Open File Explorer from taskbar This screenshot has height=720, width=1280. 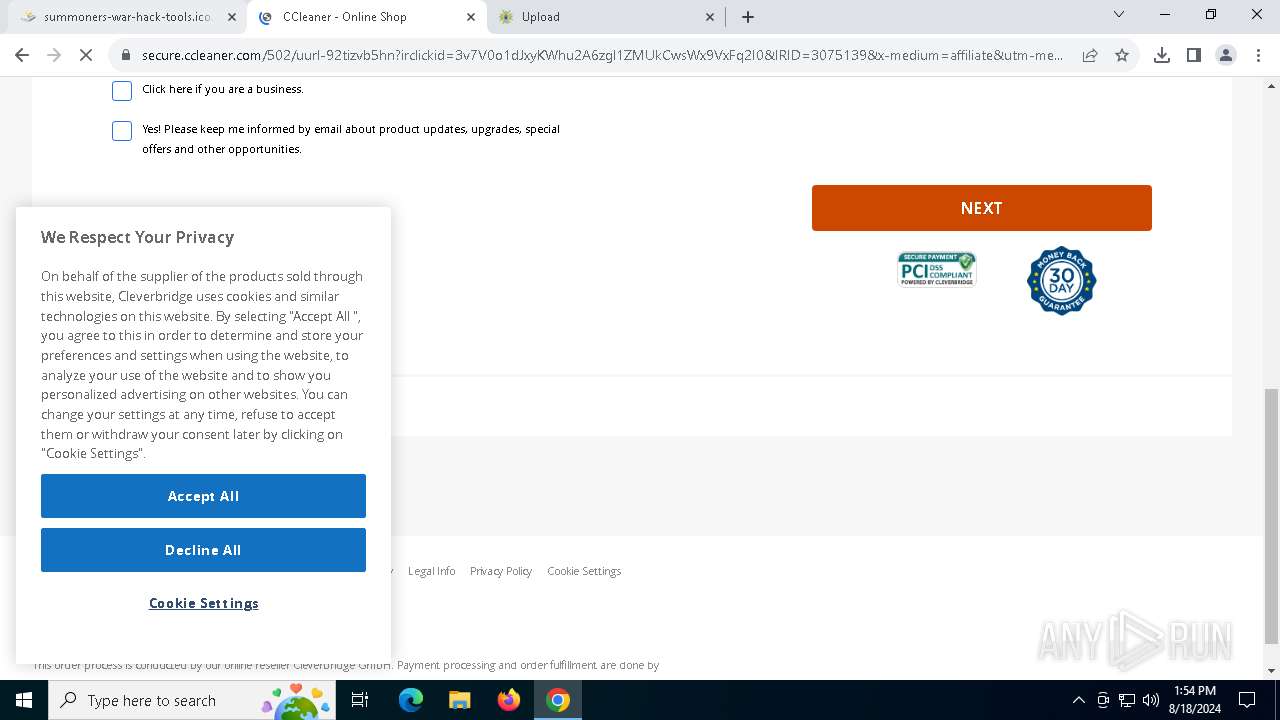pos(460,700)
